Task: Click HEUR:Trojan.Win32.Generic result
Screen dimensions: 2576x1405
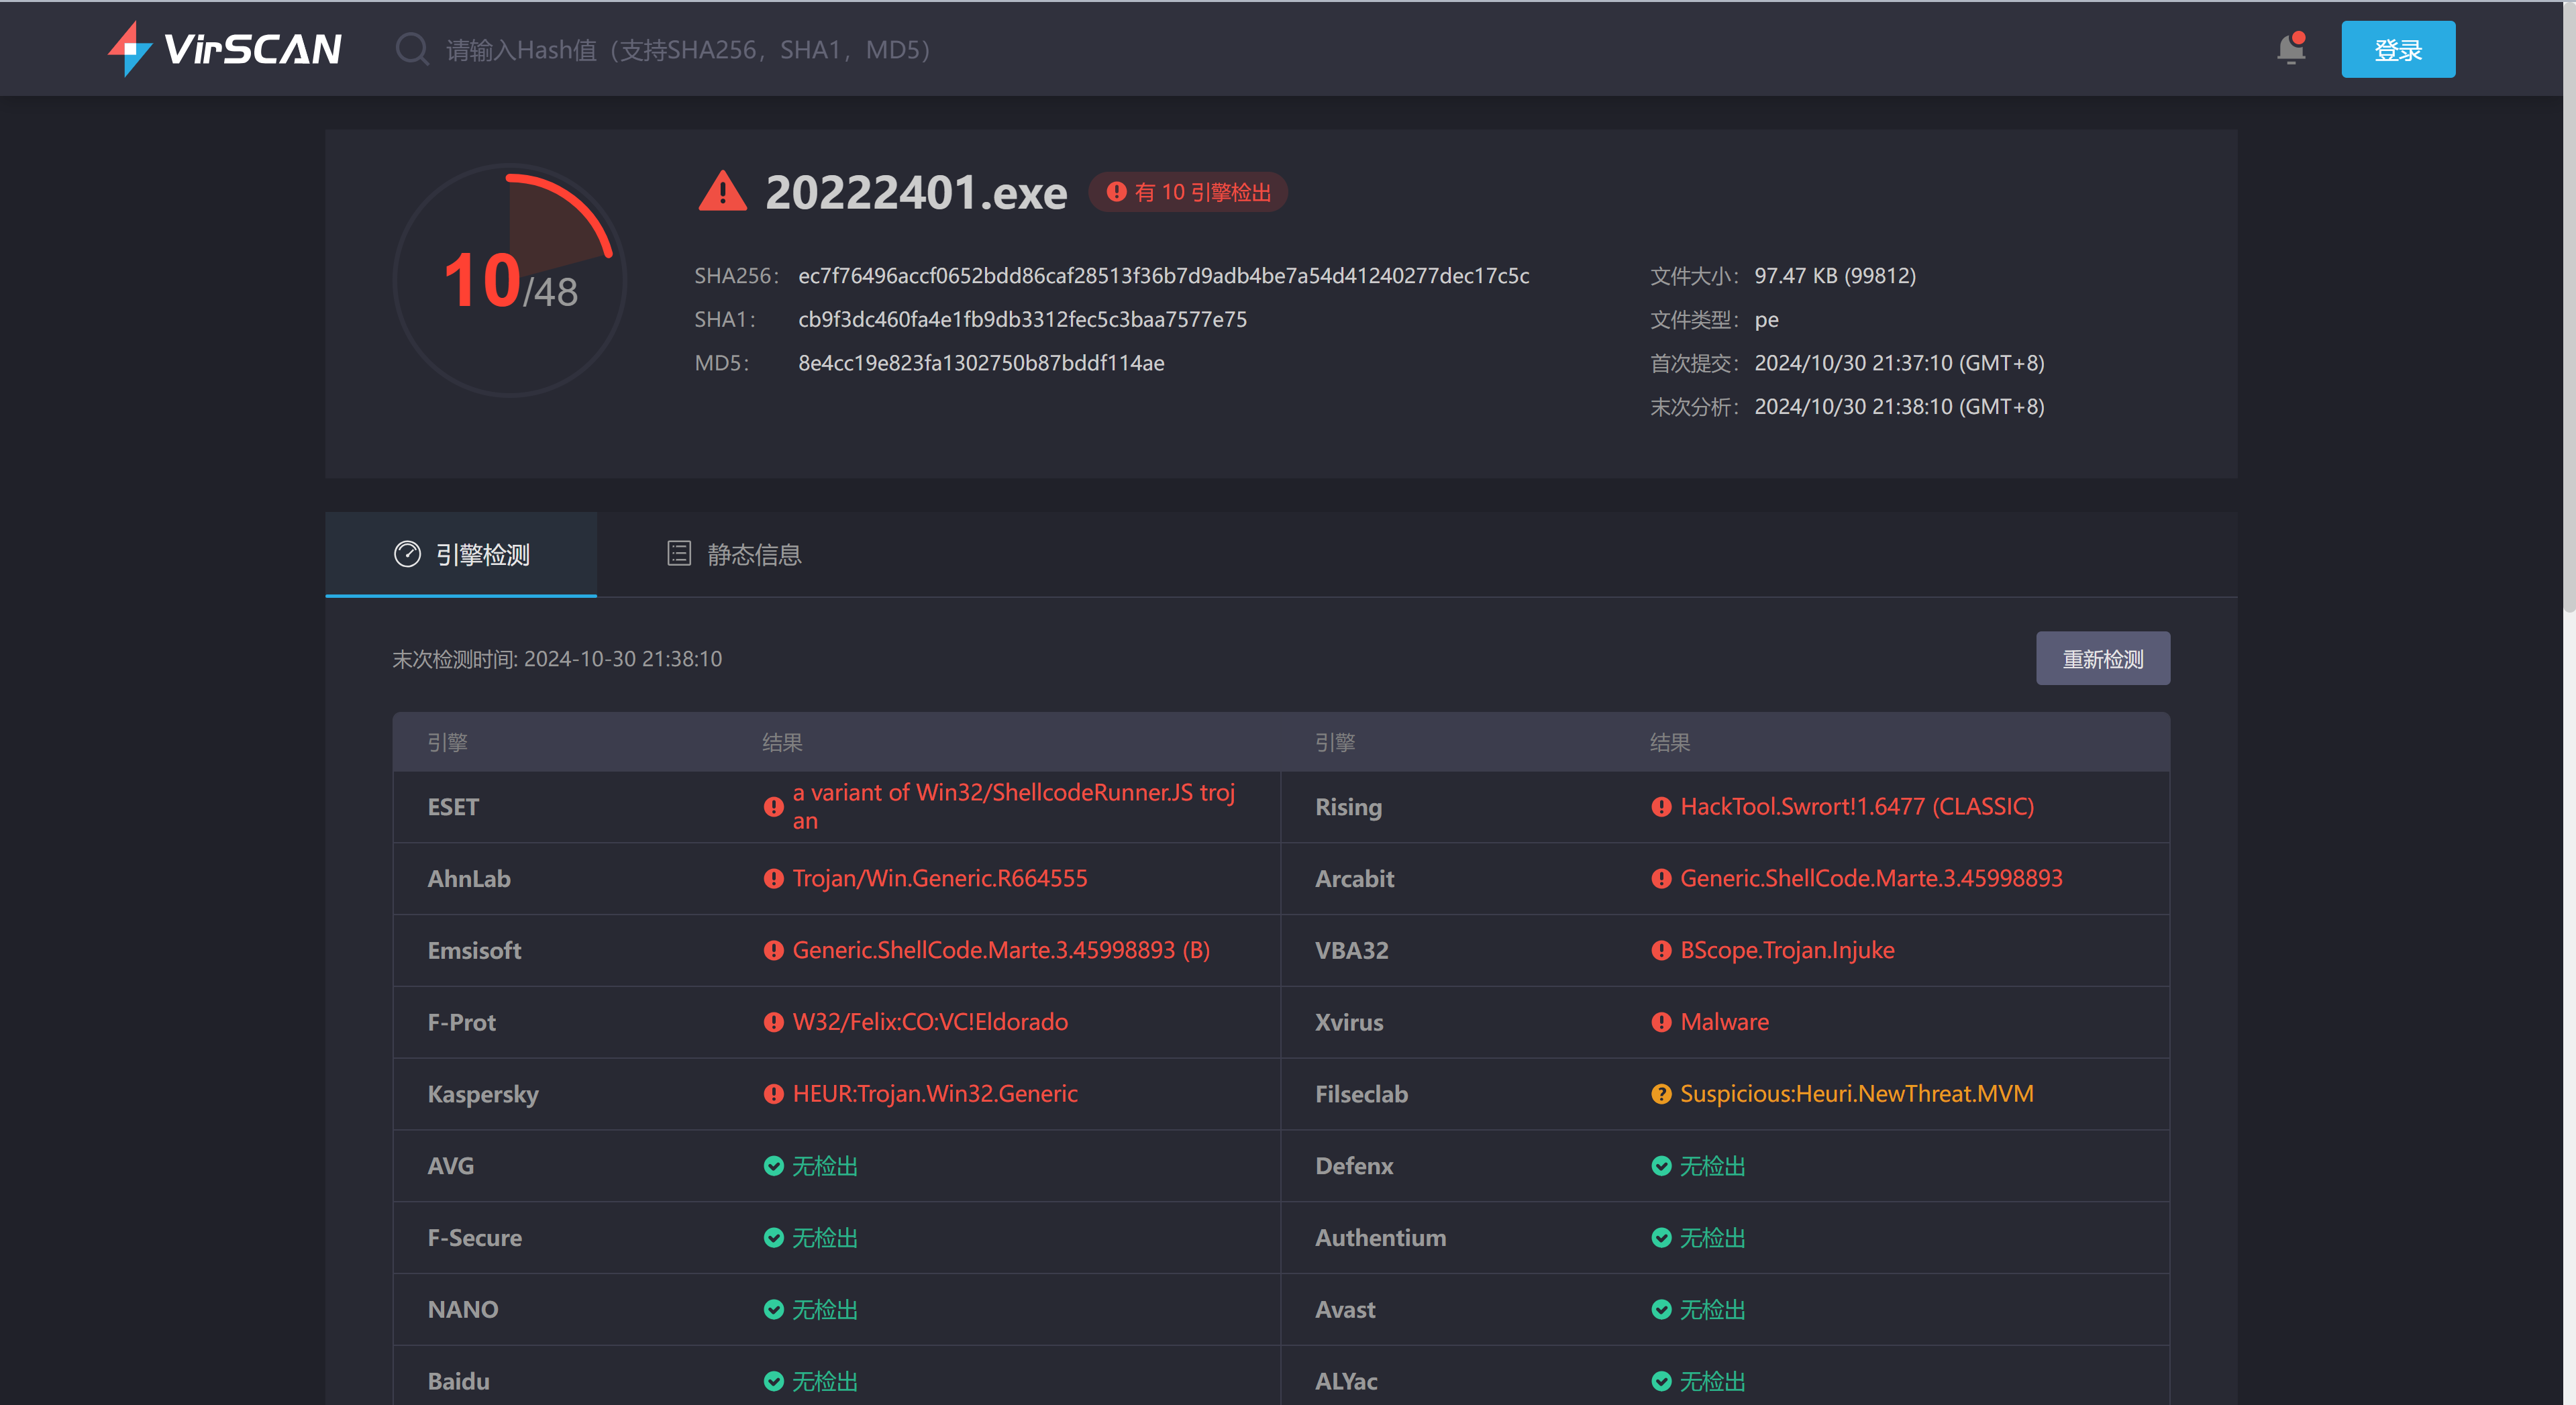Action: click(x=935, y=1094)
